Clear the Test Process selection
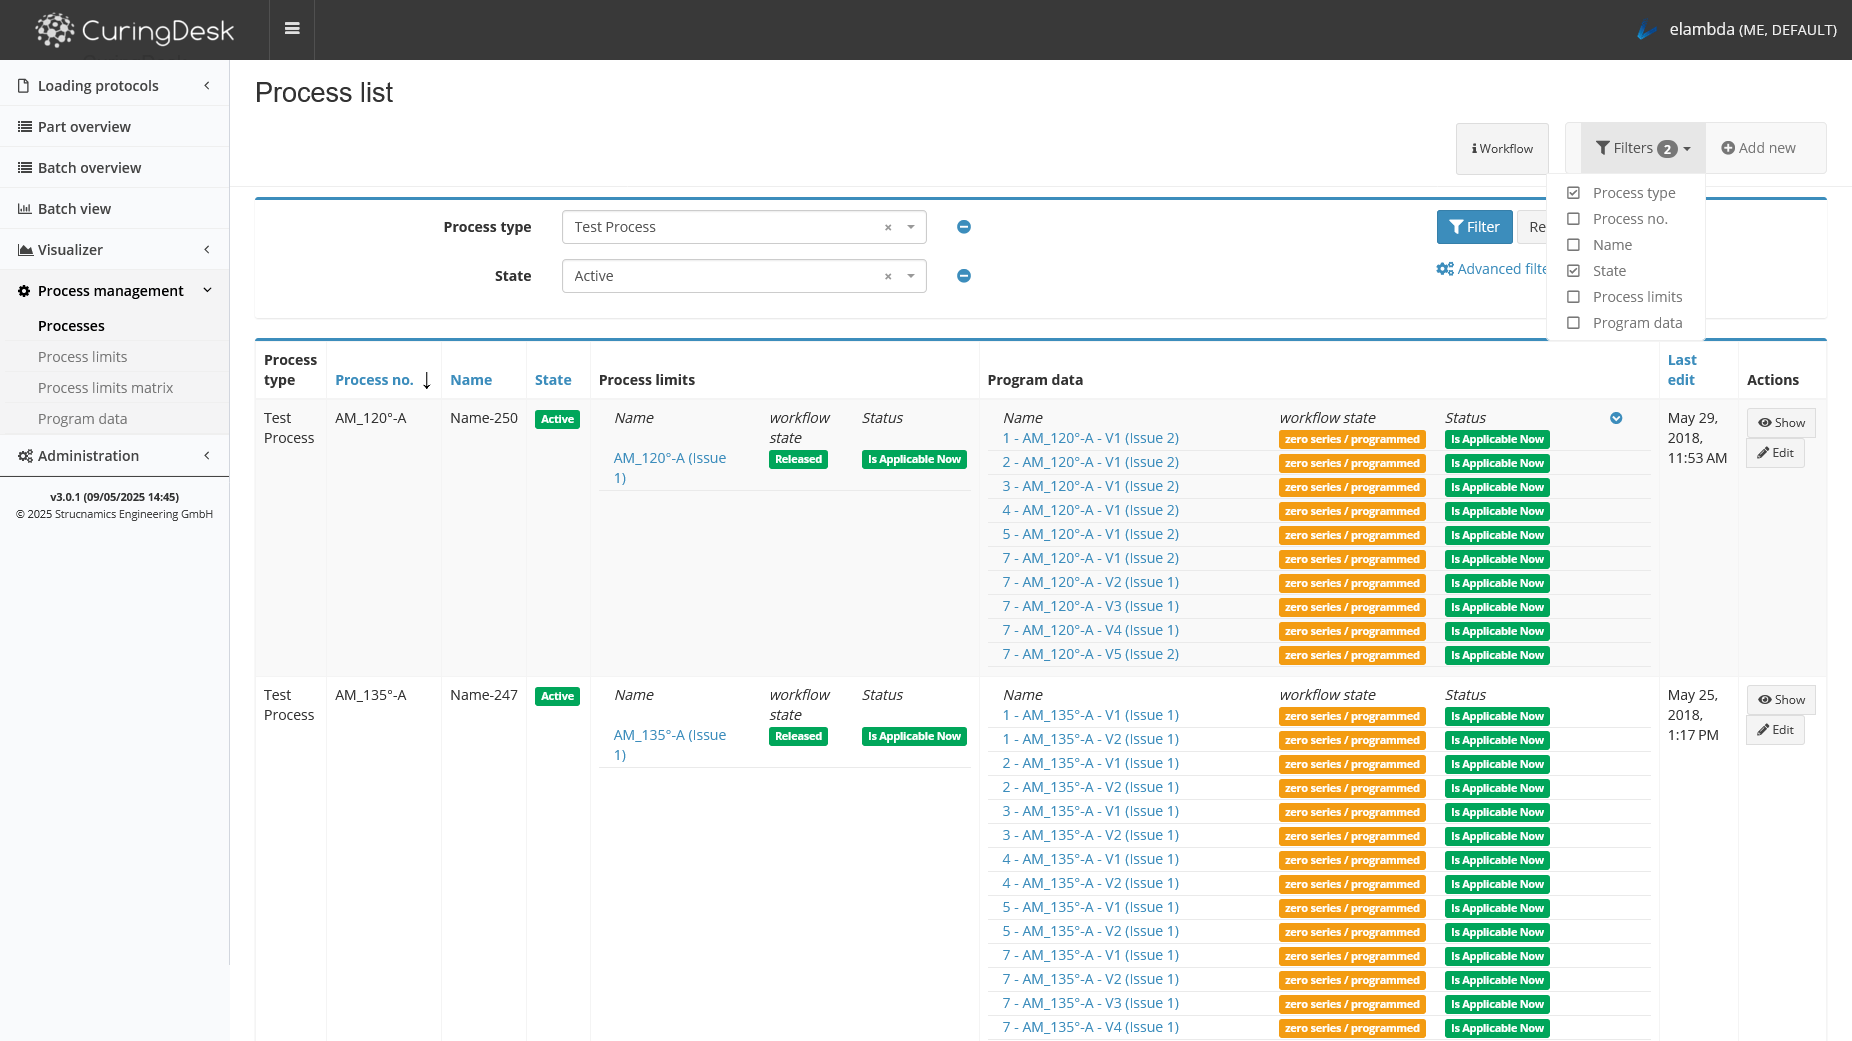 pyautogui.click(x=887, y=228)
